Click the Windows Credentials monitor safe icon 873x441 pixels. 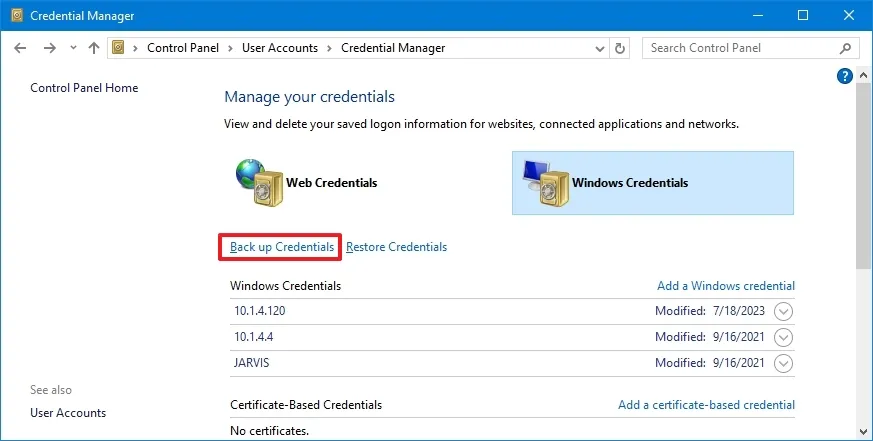546,183
